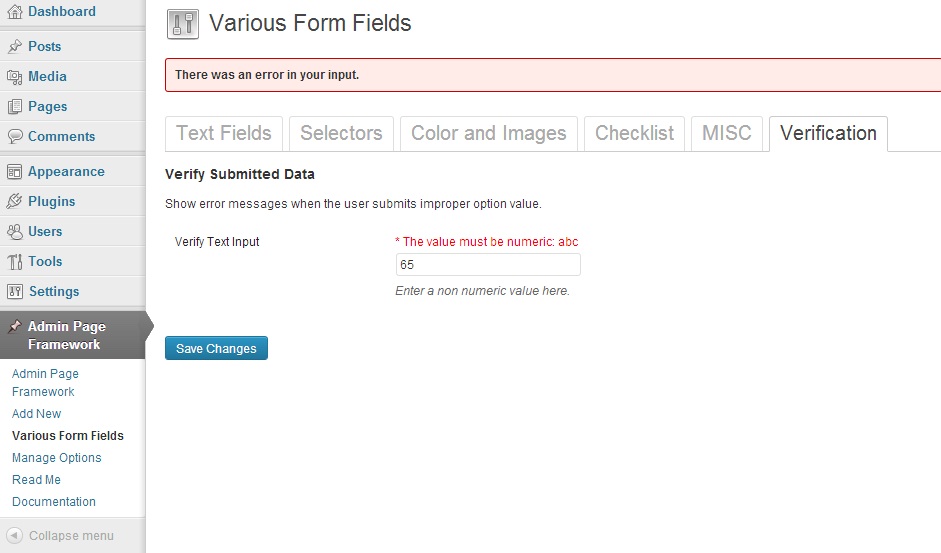Viewport: 941px width, 553px height.
Task: Click the Pages document icon
Action: click(x=14, y=106)
